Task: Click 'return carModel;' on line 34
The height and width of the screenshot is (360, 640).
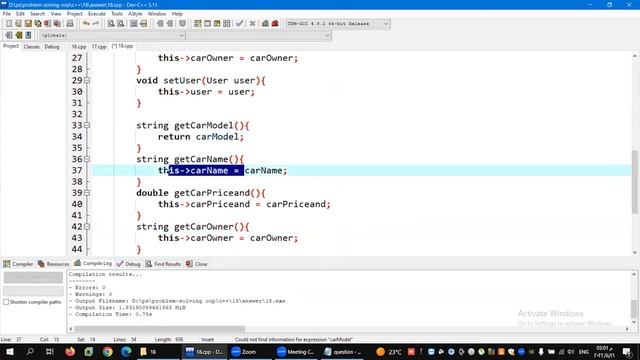Action: (x=201, y=137)
